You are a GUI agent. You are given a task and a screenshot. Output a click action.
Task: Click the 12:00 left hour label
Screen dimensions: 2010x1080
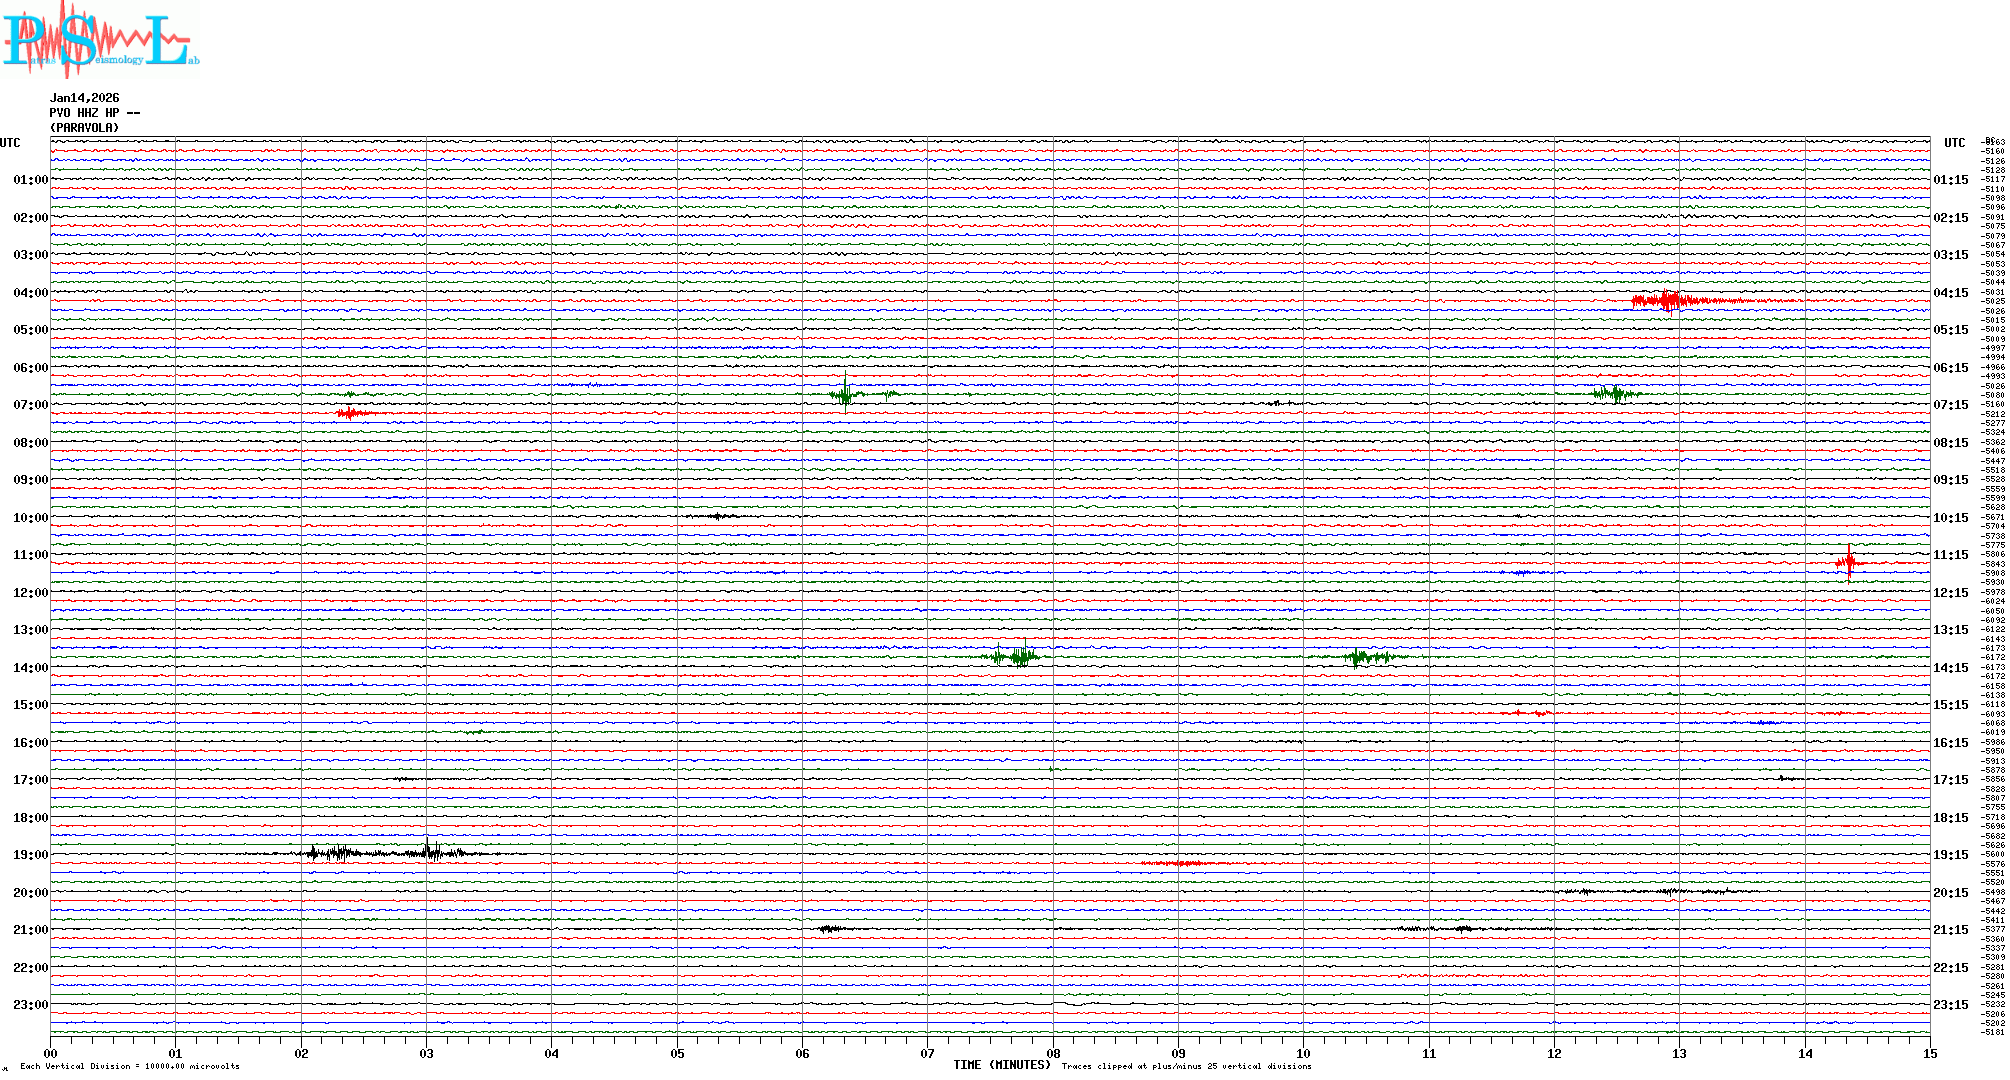[x=30, y=593]
